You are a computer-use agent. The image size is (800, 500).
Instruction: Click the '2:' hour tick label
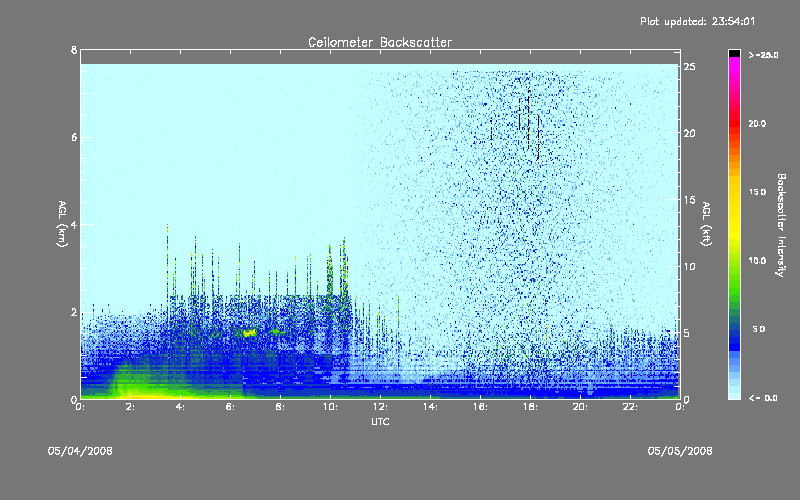coord(131,407)
